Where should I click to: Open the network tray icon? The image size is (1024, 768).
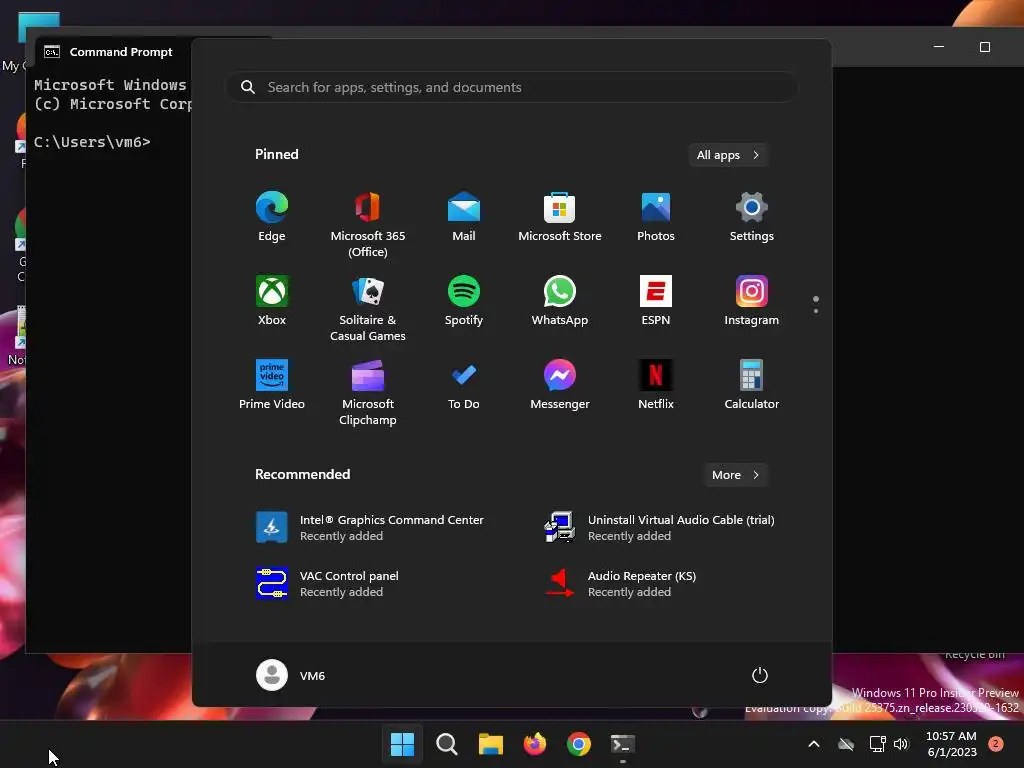pos(877,744)
